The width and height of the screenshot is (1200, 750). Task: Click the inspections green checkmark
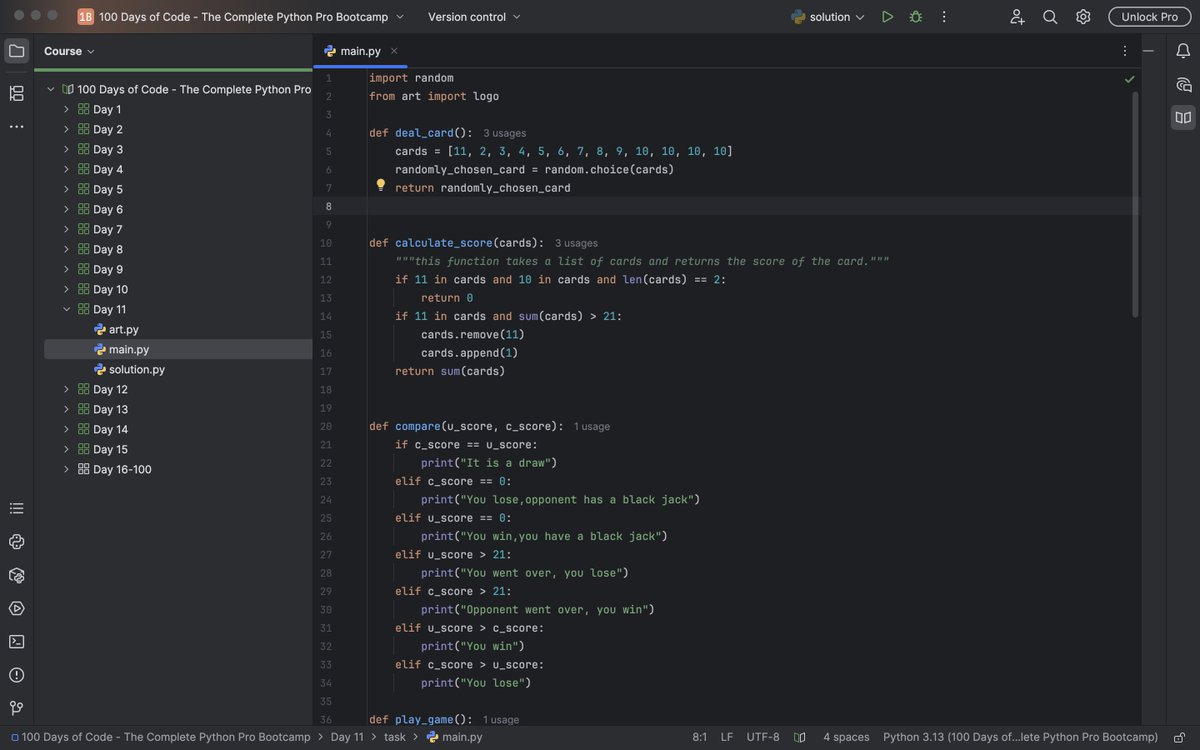1129,78
